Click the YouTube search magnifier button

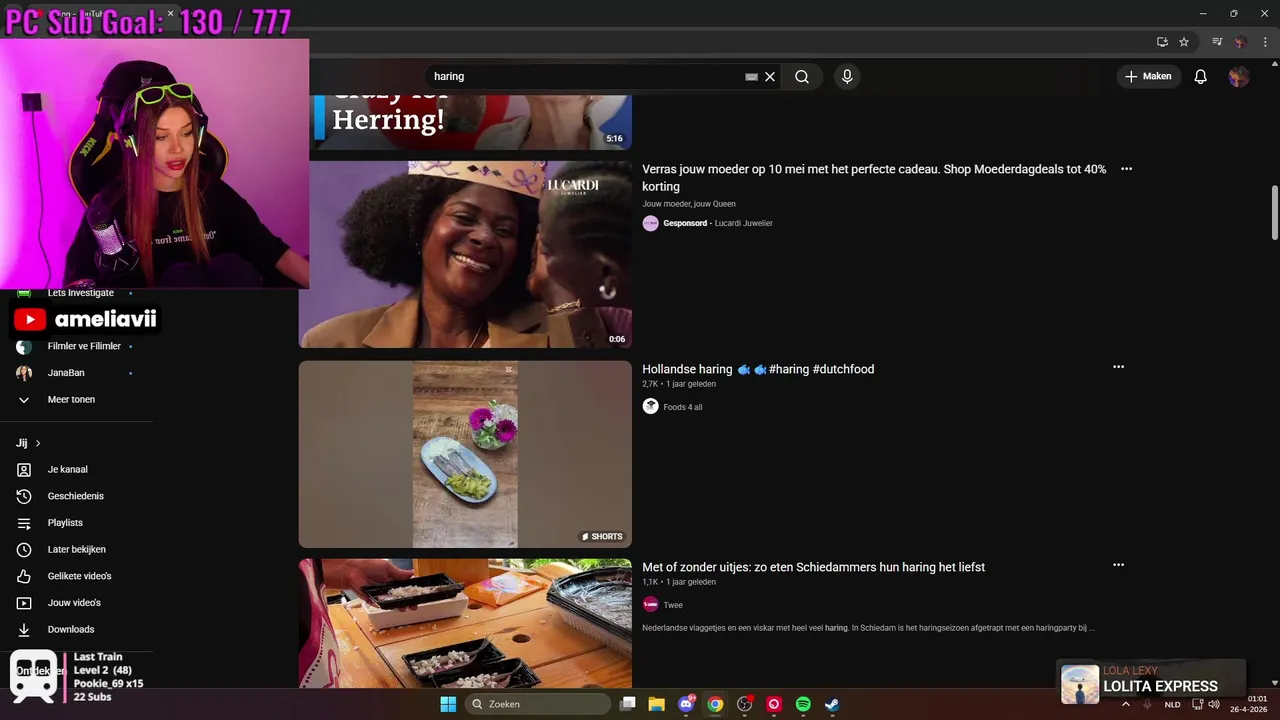802,77
